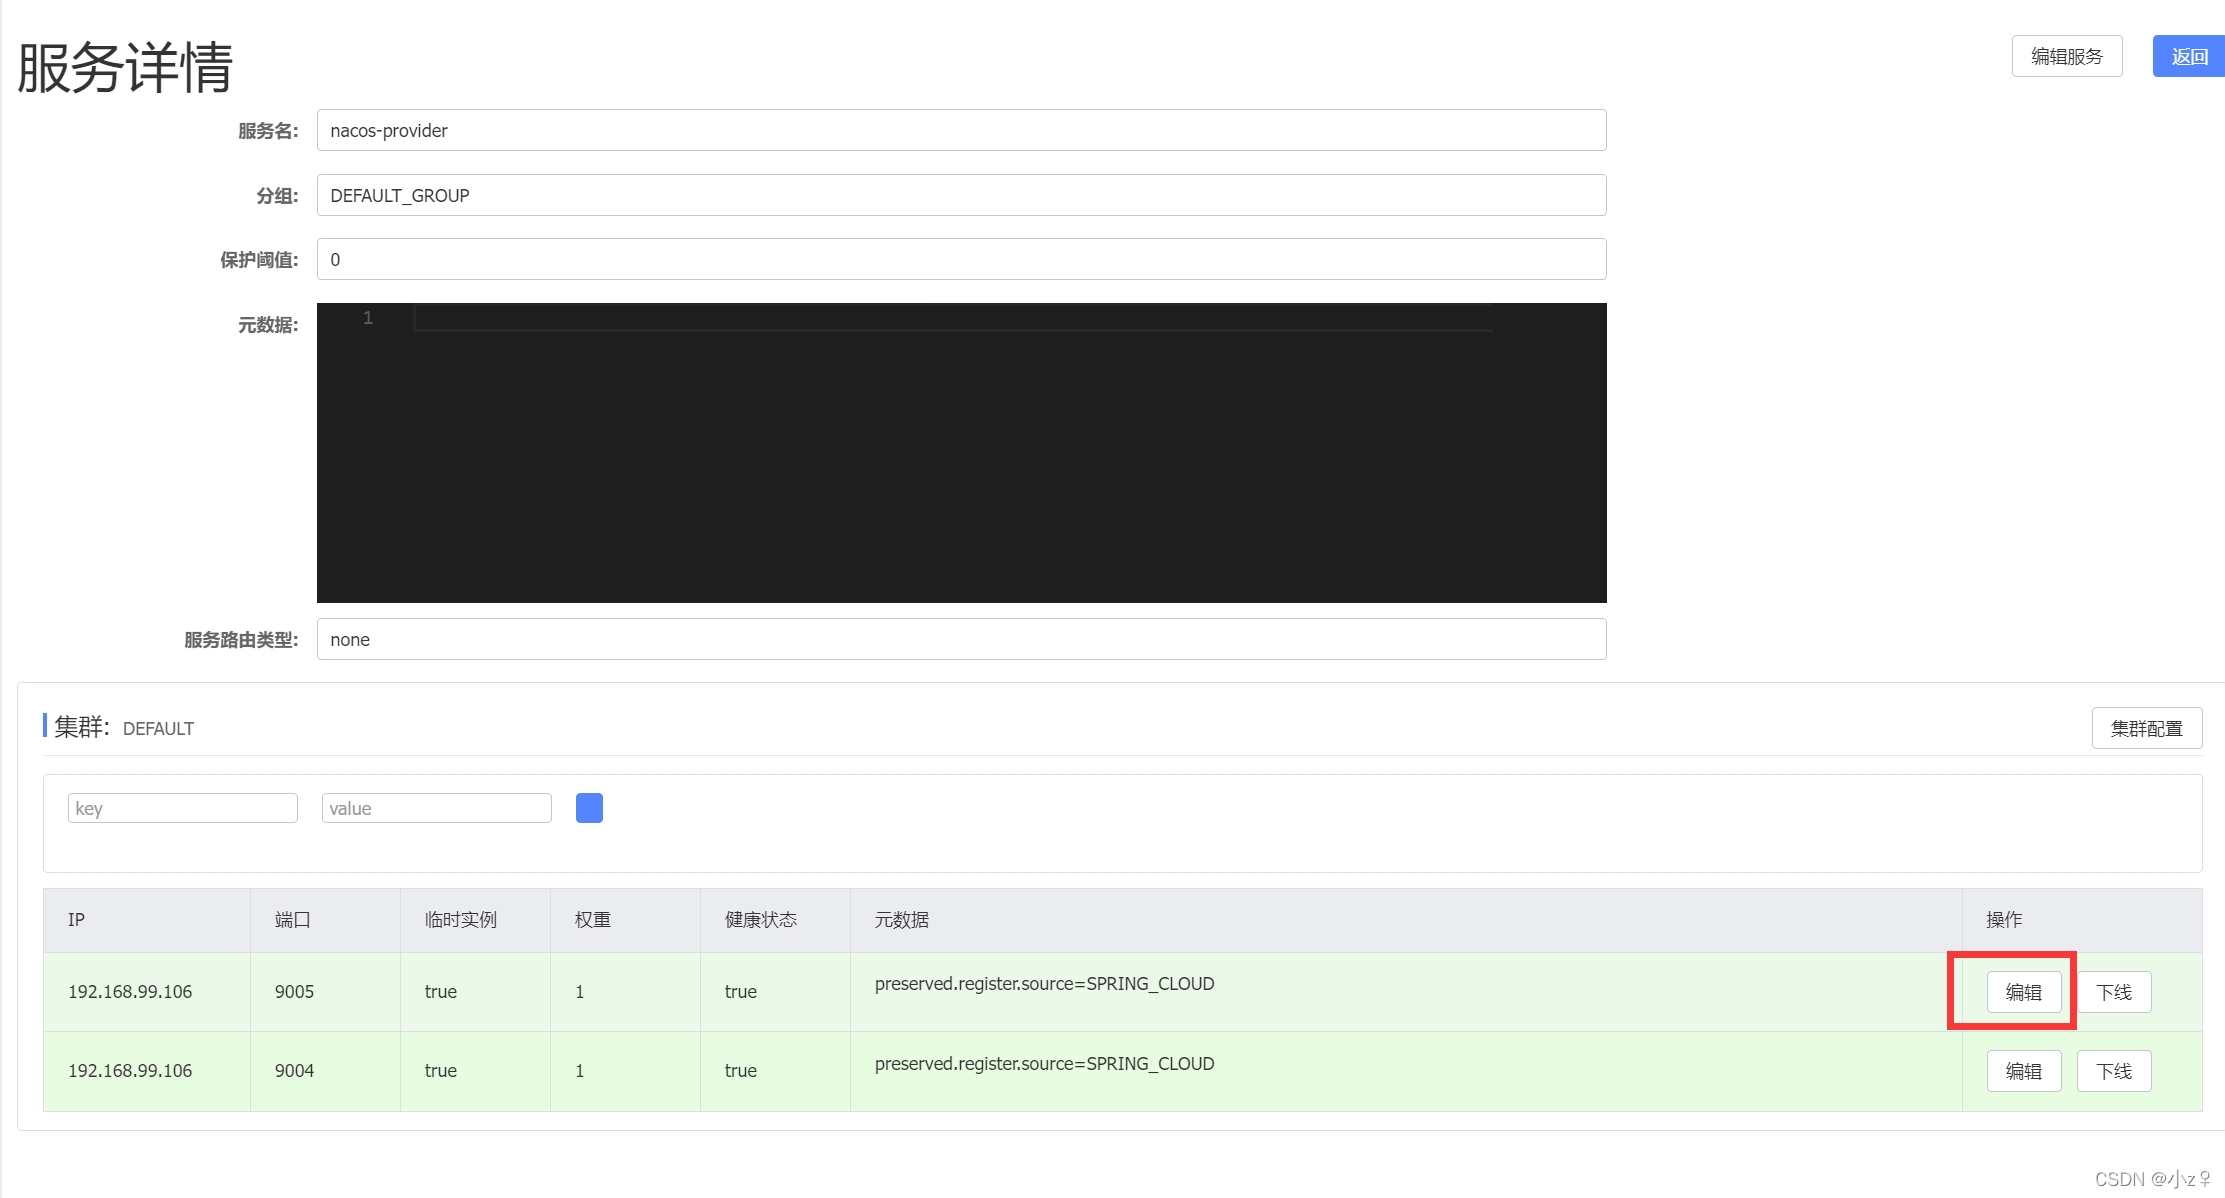
Task: Click the value filter input box
Action: coord(436,807)
